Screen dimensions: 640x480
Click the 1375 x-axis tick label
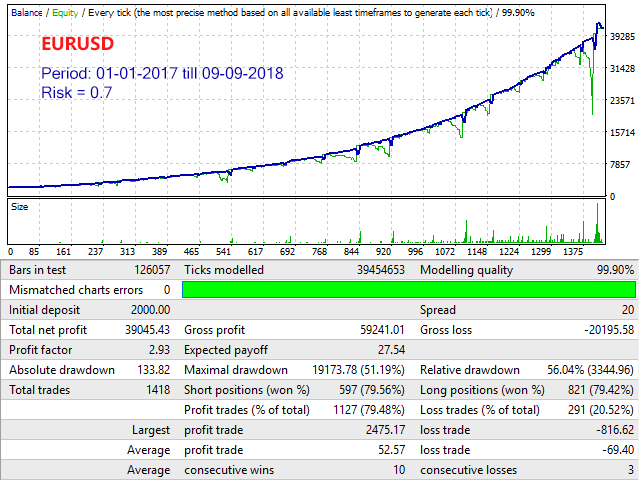573,252
